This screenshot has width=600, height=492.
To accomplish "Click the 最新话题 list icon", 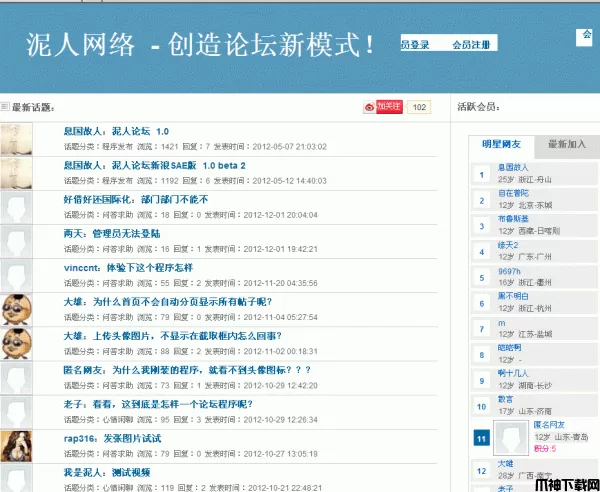I will pyautogui.click(x=5, y=107).
